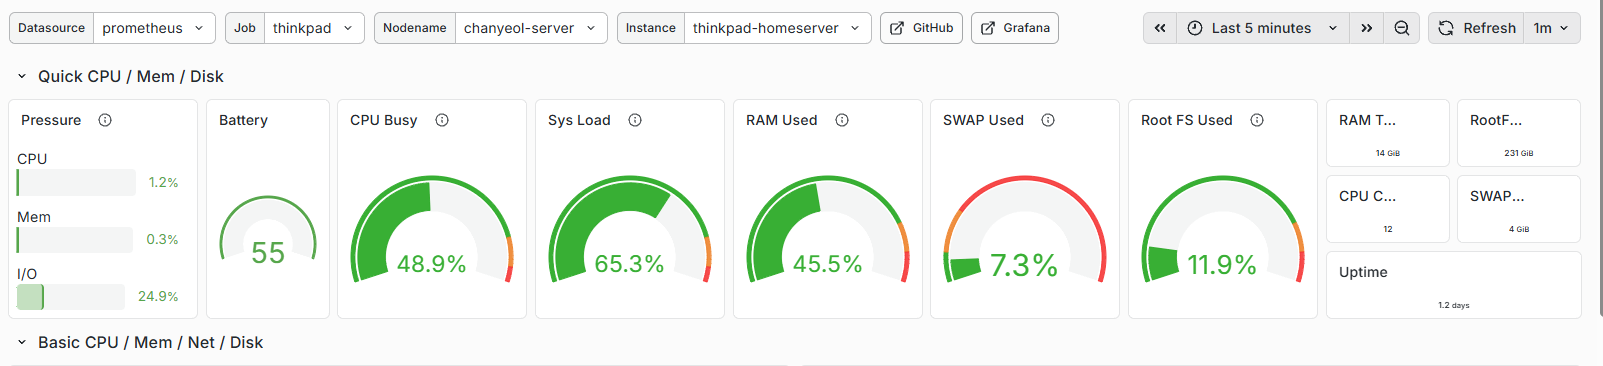Shift time range forwards
The height and width of the screenshot is (366, 1603).
click(1366, 28)
